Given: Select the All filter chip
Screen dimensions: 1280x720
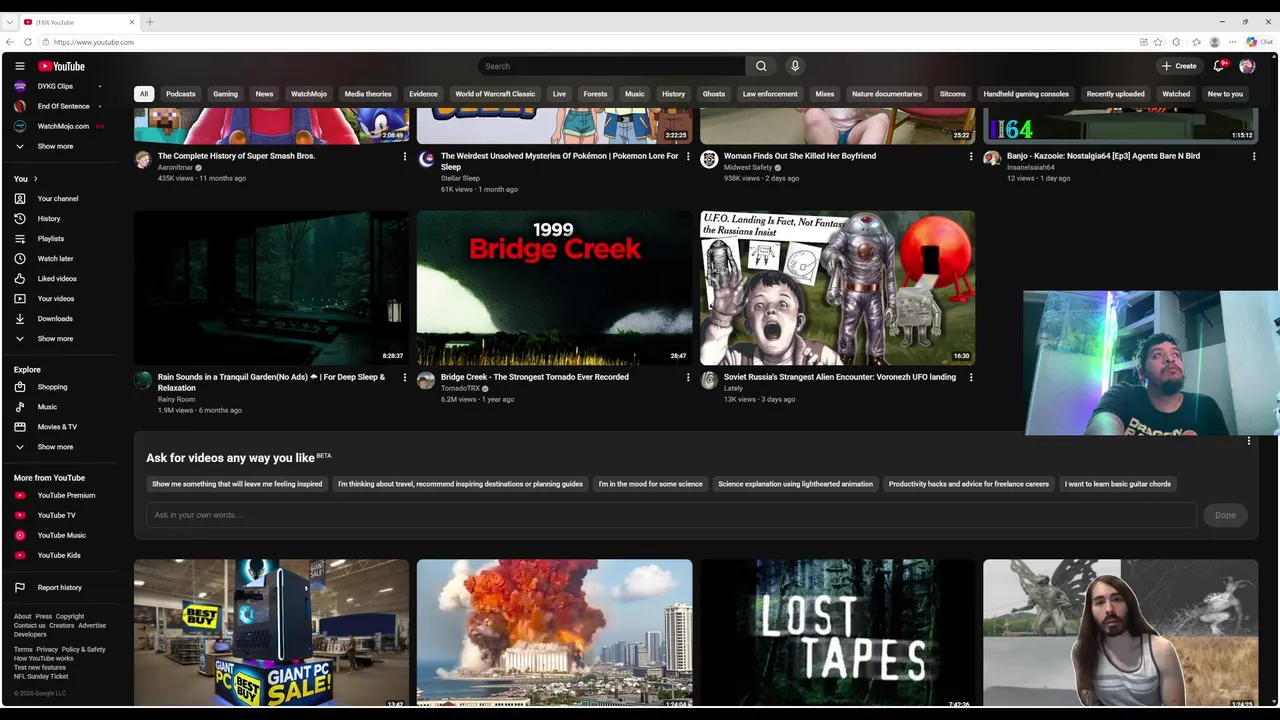Looking at the screenshot, I should point(144,94).
